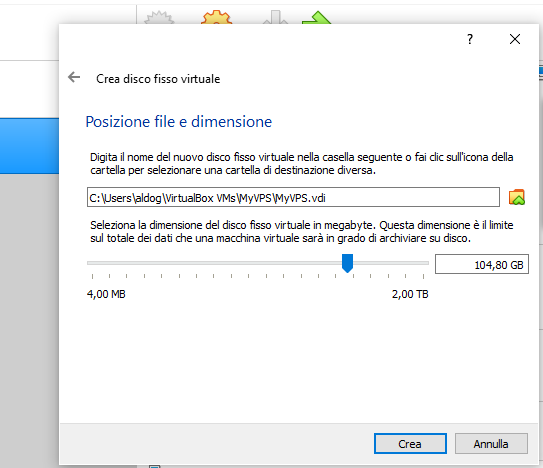Go back using the wizard's left arrow
Image resolution: width=543 pixels, height=468 pixels.
point(74,77)
